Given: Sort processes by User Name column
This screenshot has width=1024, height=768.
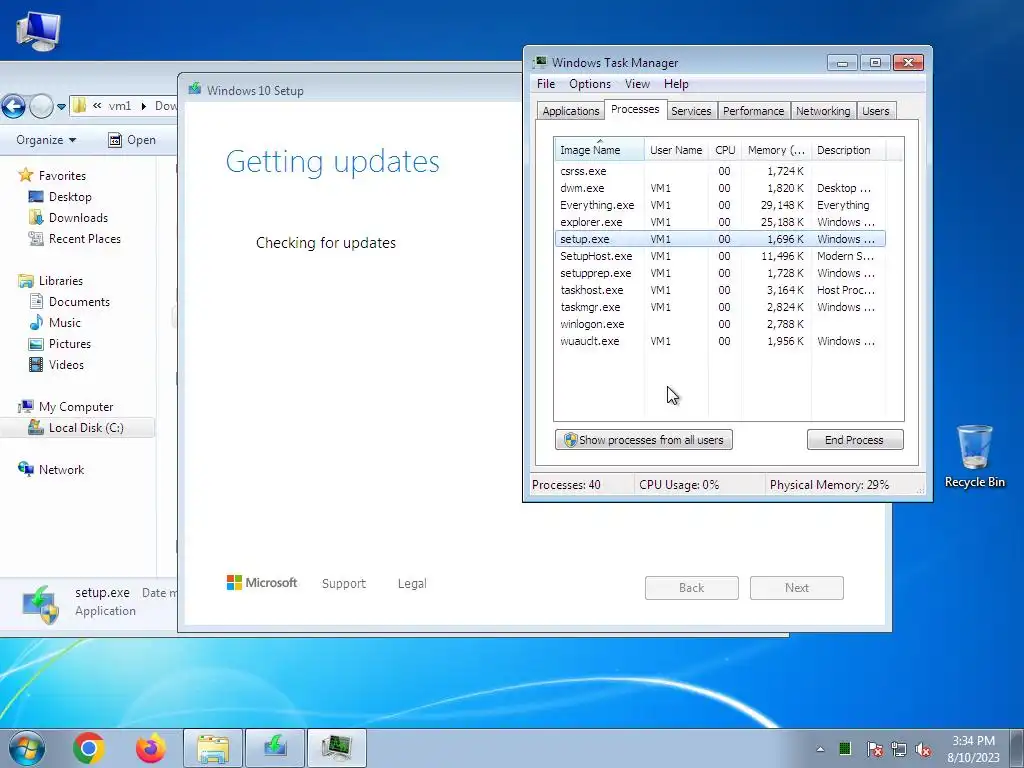Looking at the screenshot, I should (676, 150).
